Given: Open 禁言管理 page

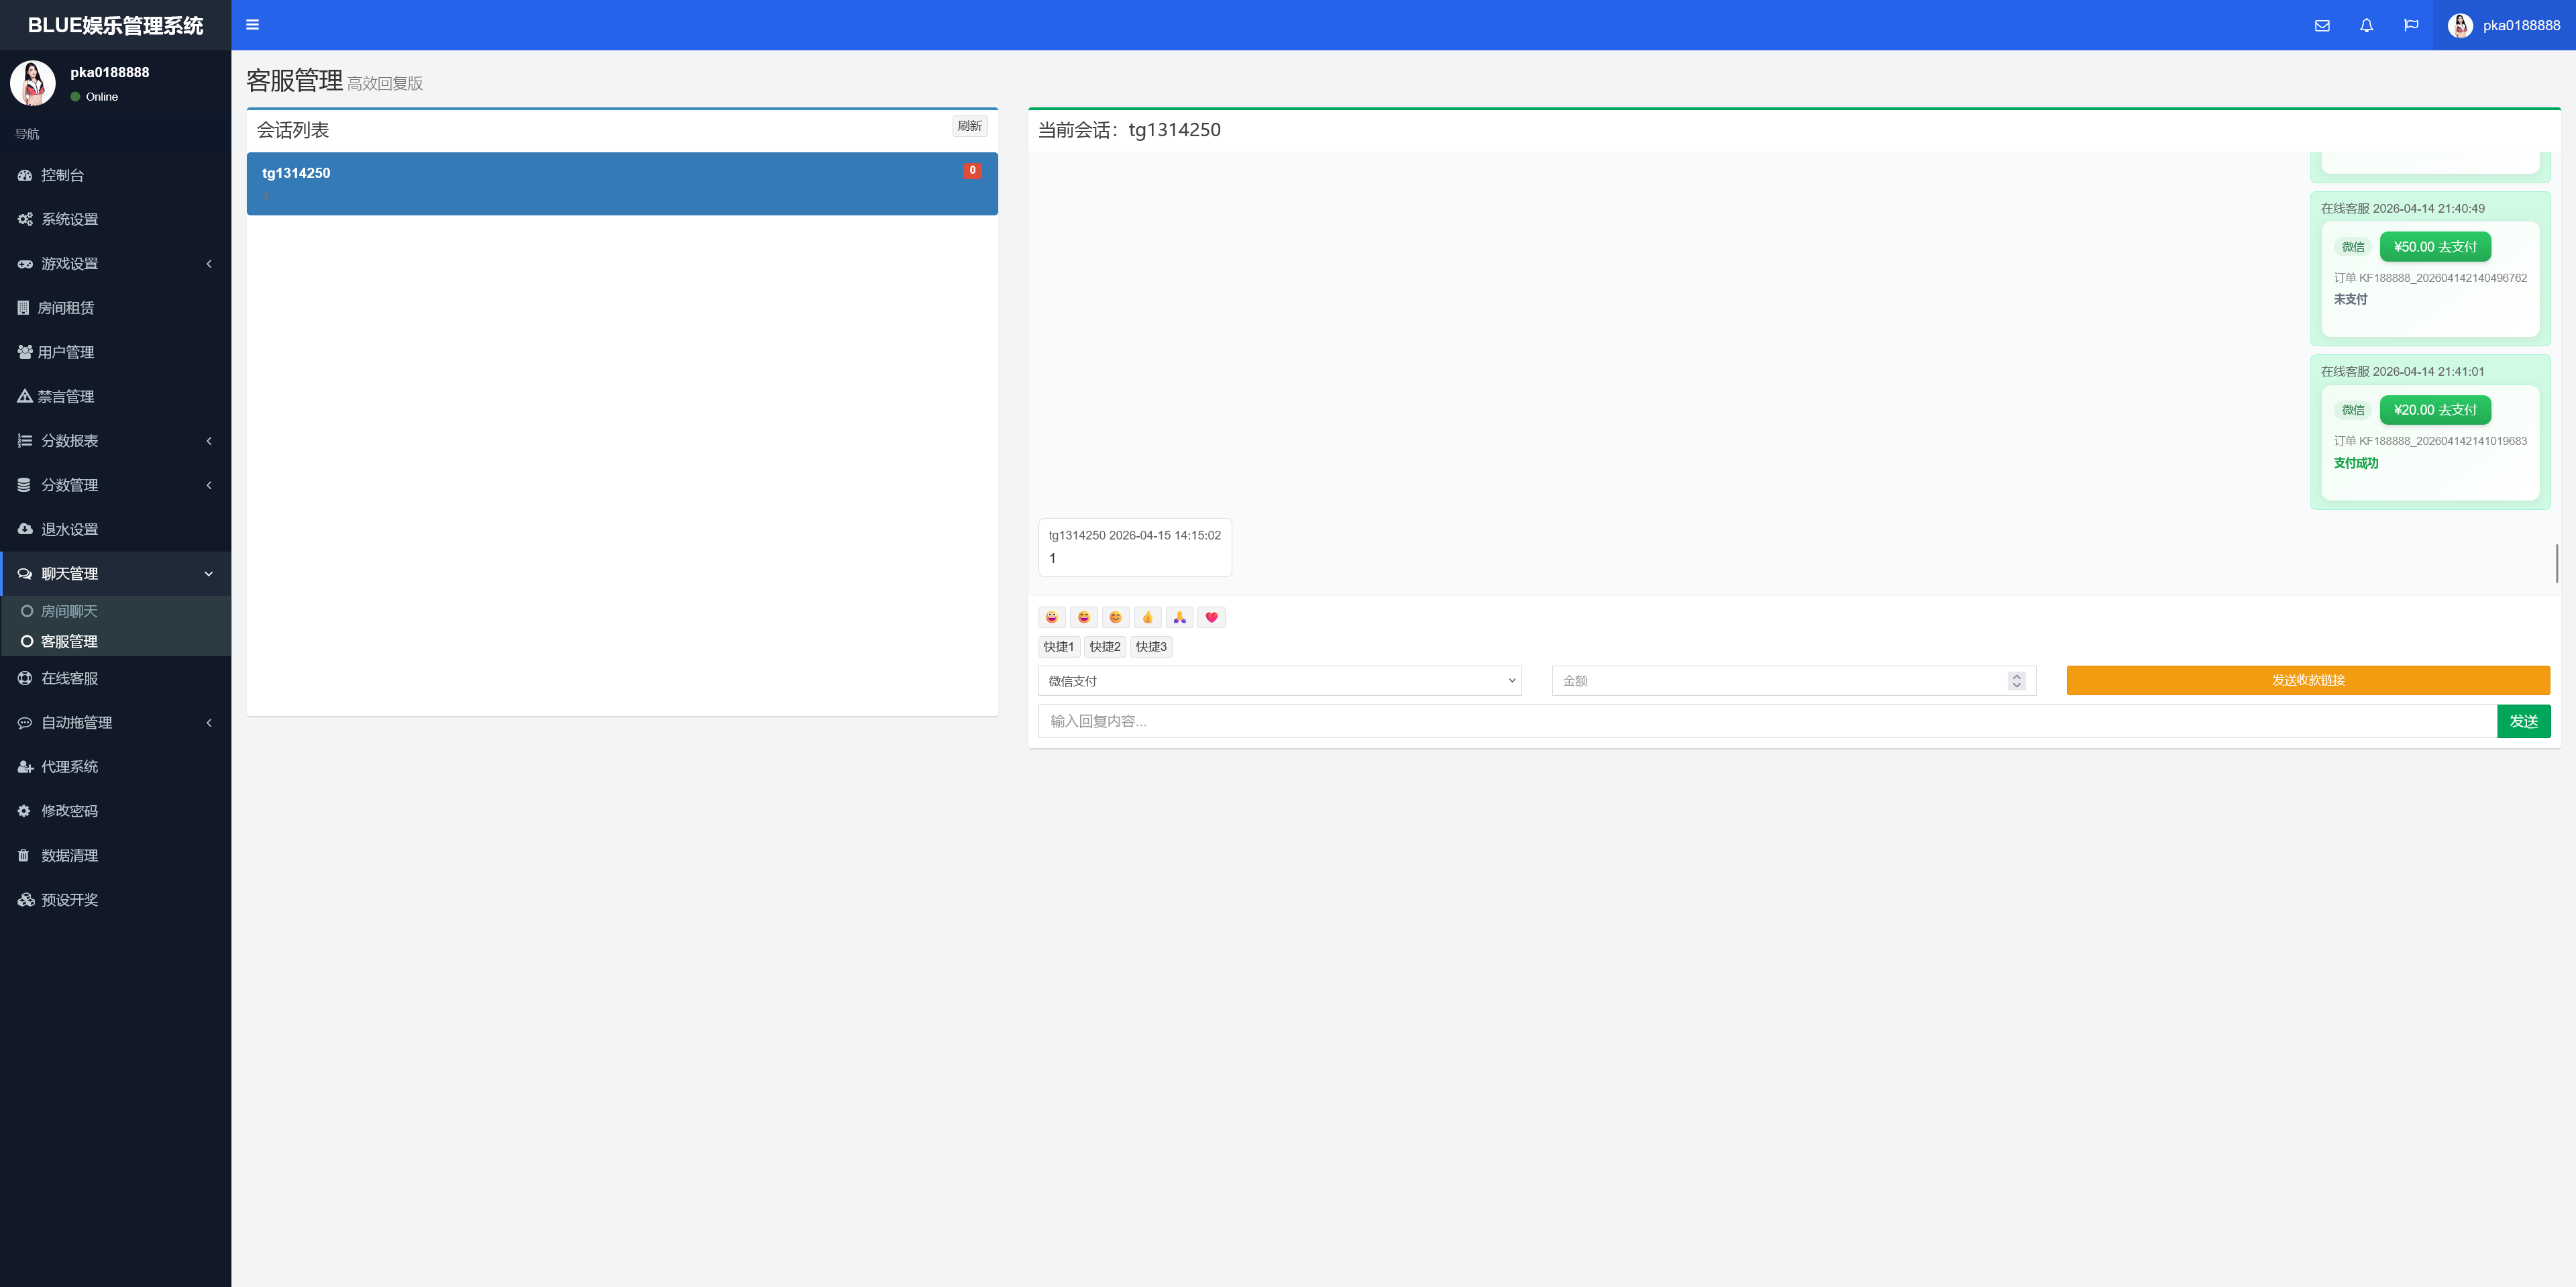Looking at the screenshot, I should pos(115,396).
